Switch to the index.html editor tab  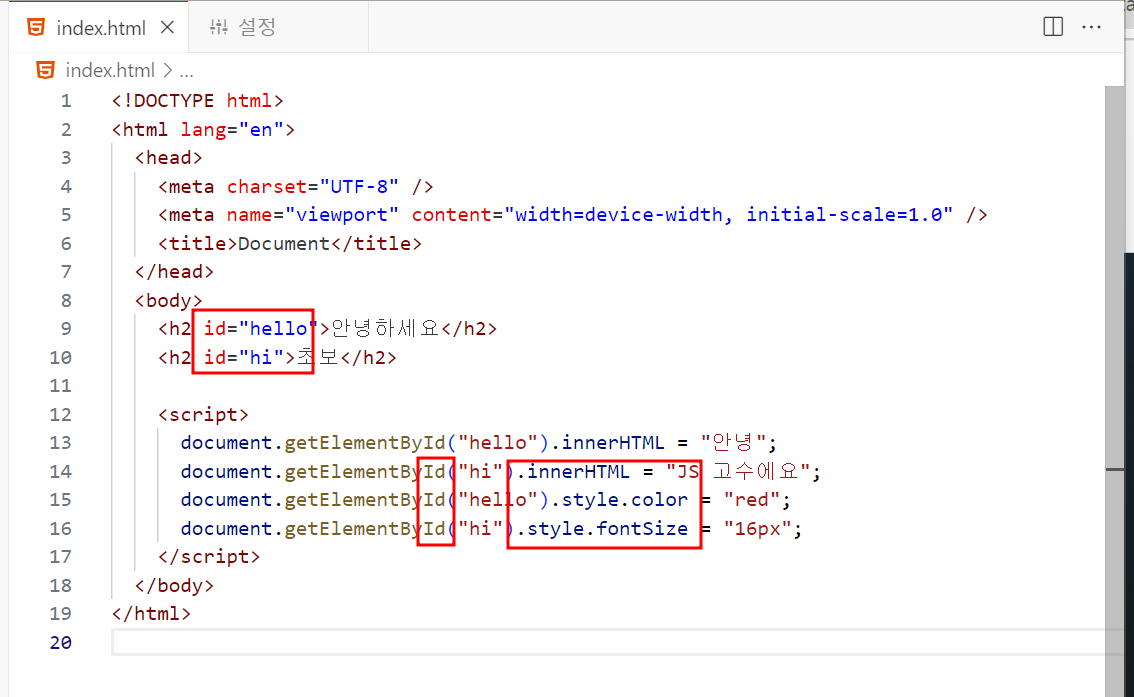(99, 27)
